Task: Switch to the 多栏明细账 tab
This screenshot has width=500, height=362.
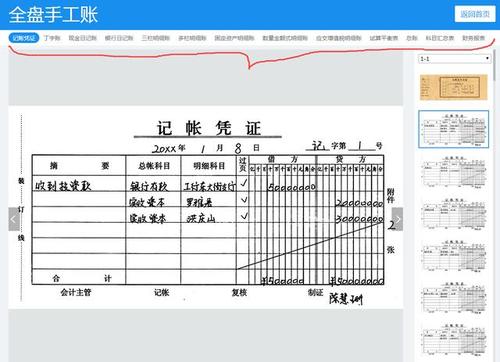Action: [192, 38]
